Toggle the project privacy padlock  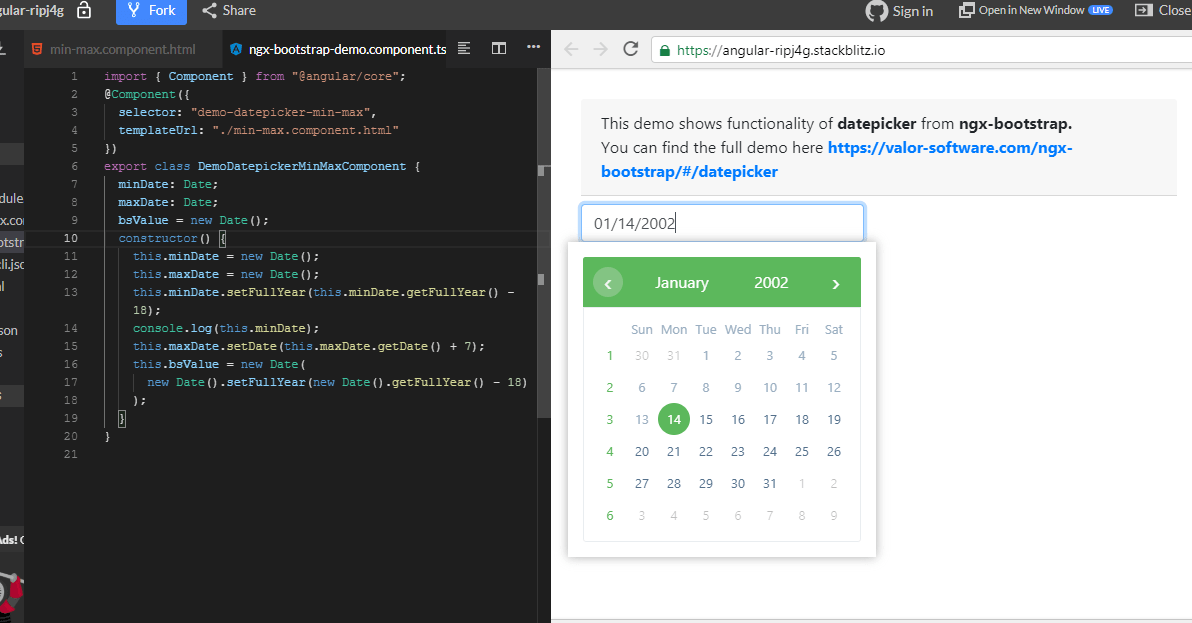[x=83, y=11]
